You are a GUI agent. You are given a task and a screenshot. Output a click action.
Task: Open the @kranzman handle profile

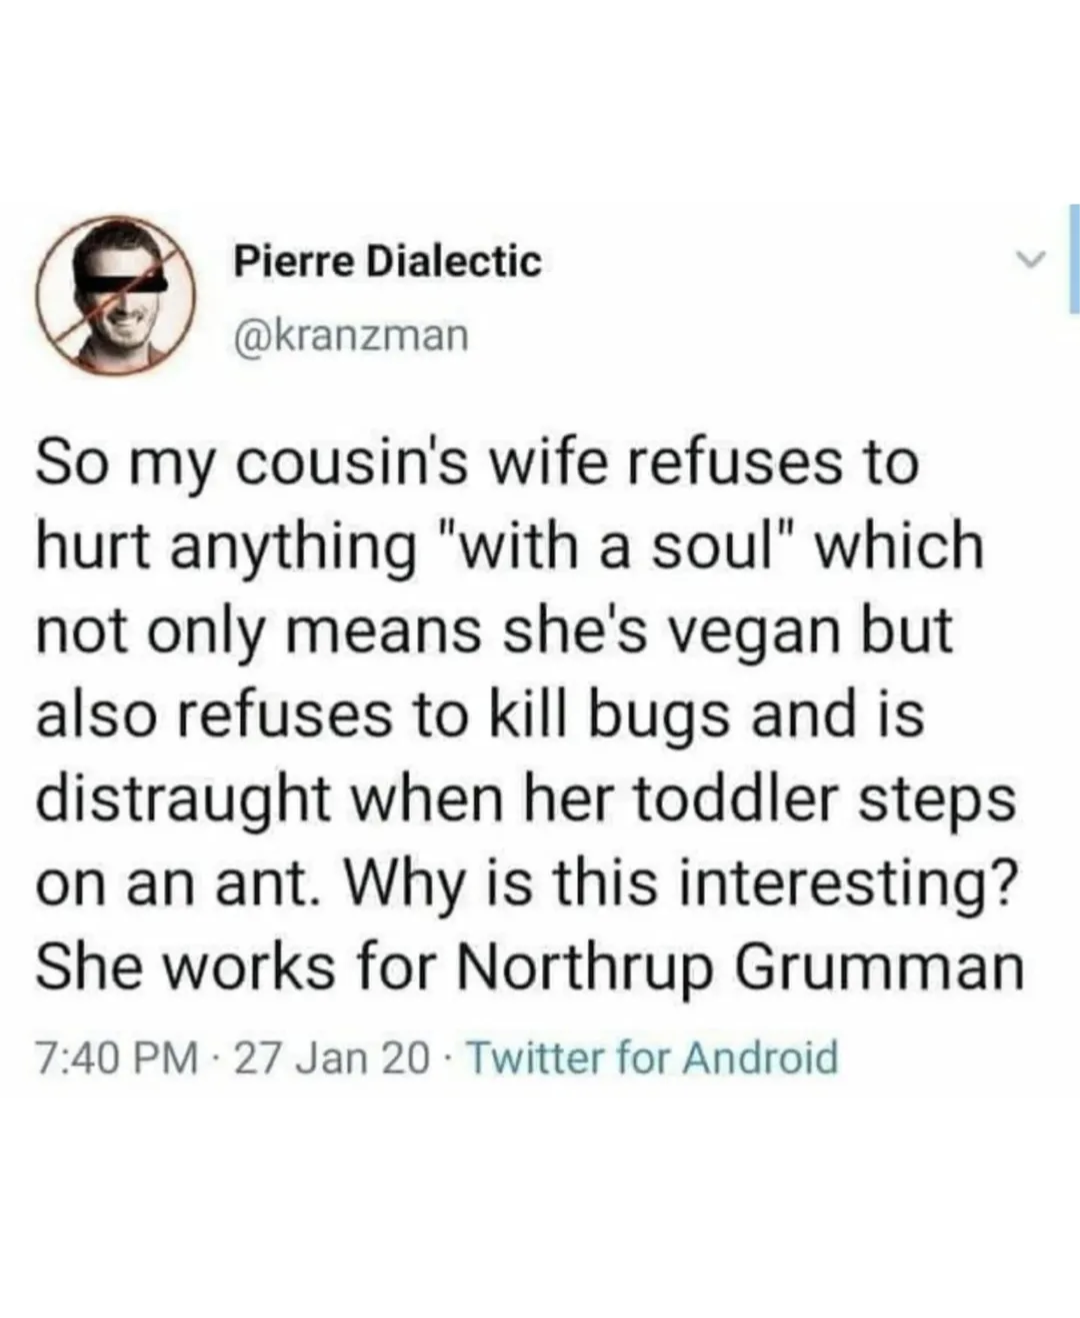[x=350, y=336]
